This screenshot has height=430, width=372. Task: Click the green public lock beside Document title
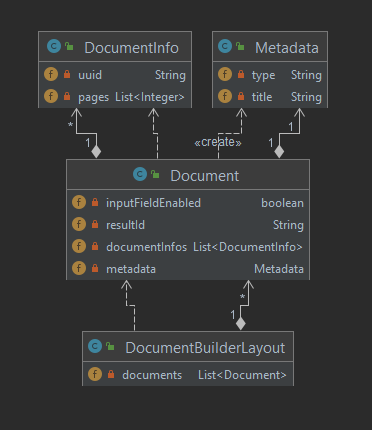(155, 174)
